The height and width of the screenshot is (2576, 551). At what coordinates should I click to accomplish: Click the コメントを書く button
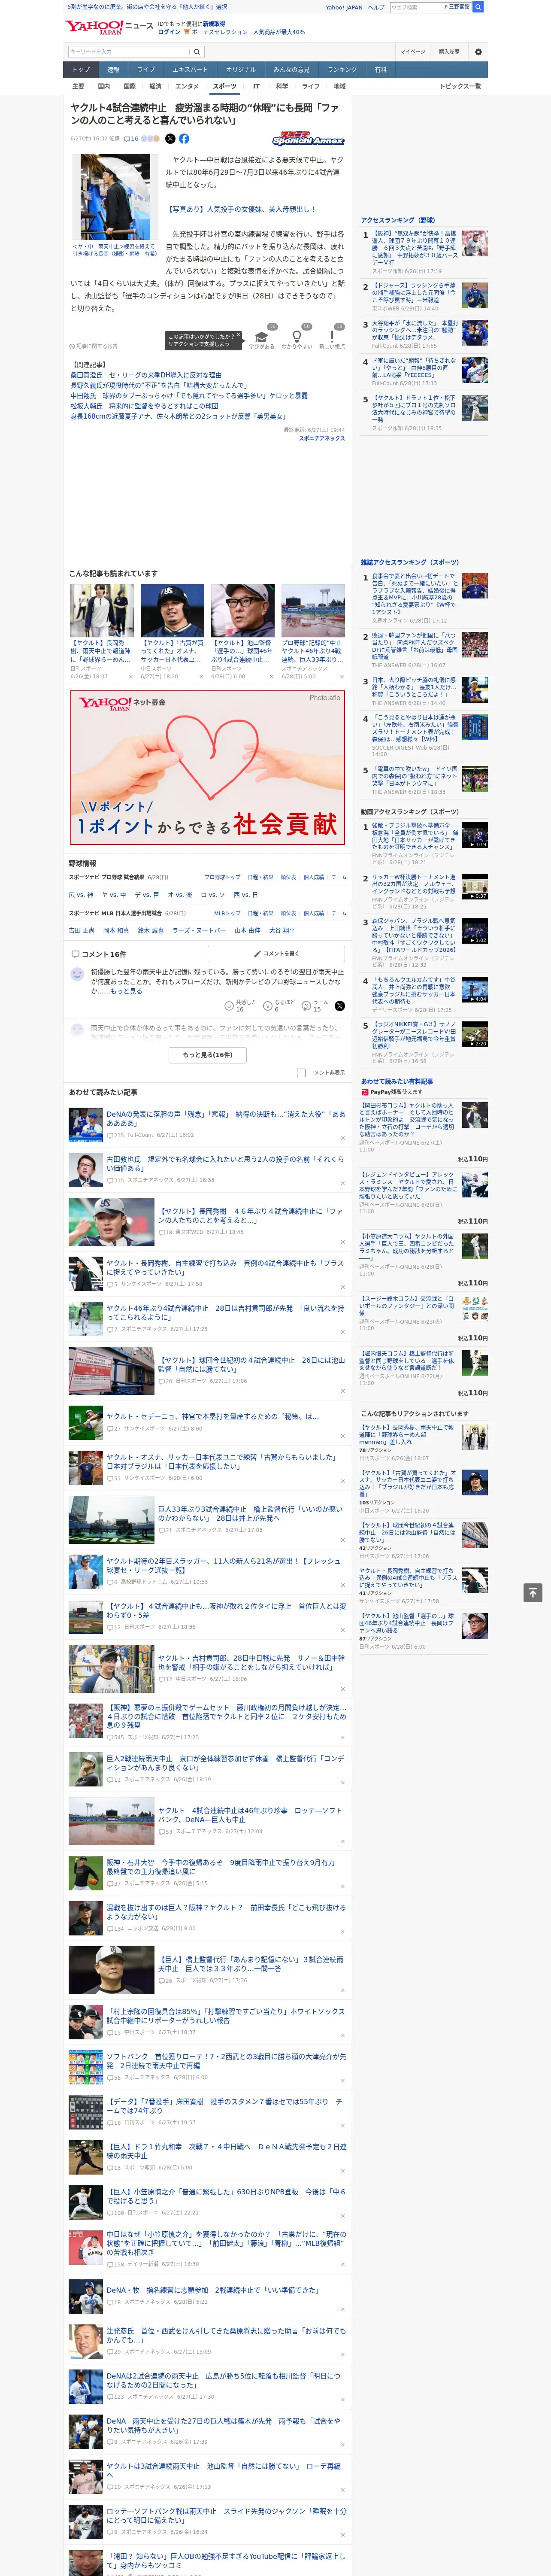coord(276,954)
